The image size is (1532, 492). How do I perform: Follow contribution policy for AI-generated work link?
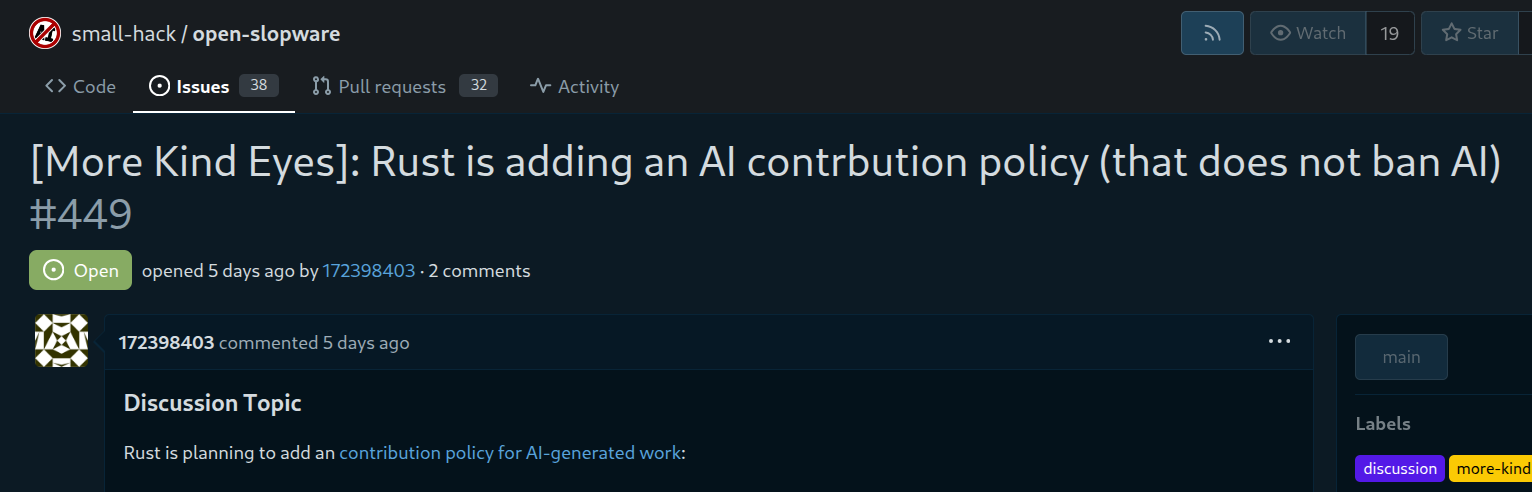pyautogui.click(x=510, y=453)
